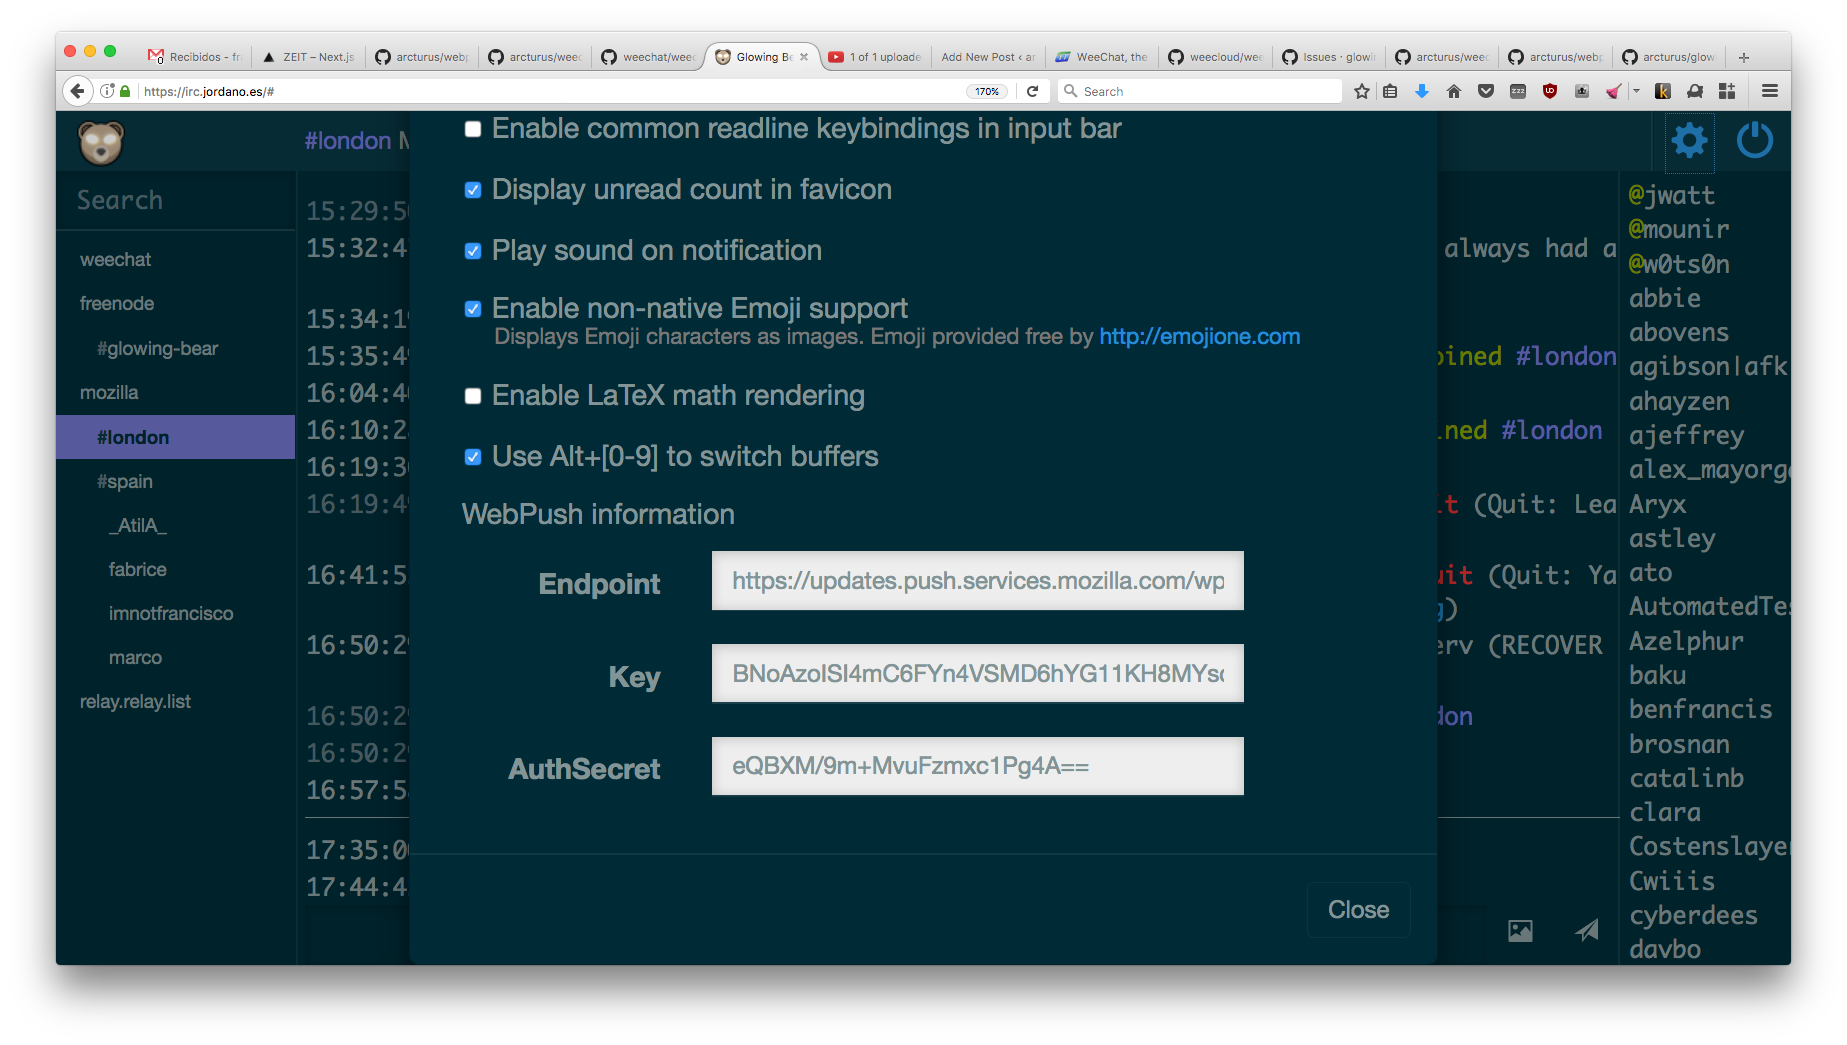Click the send message paper plane icon
Screen dimensions: 1847x1045
1587,931
